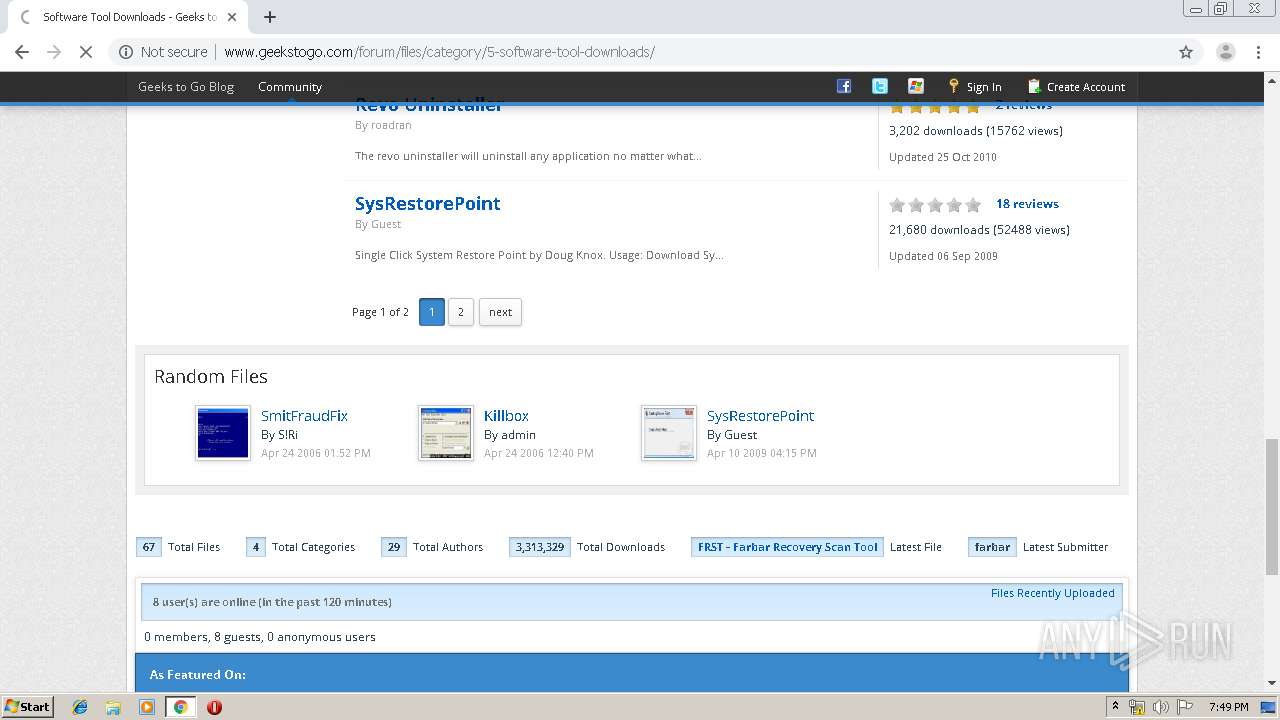Open the volume speaker tray icon
Image resolution: width=1280 pixels, height=720 pixels.
(x=1160, y=707)
